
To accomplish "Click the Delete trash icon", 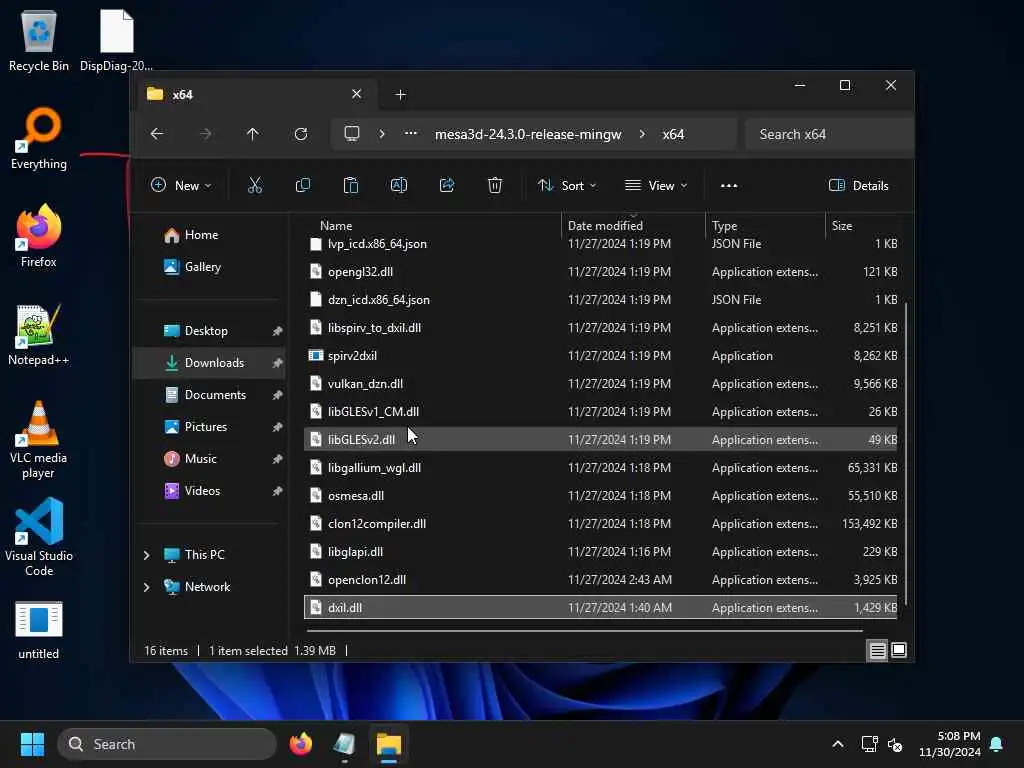I will tap(495, 185).
